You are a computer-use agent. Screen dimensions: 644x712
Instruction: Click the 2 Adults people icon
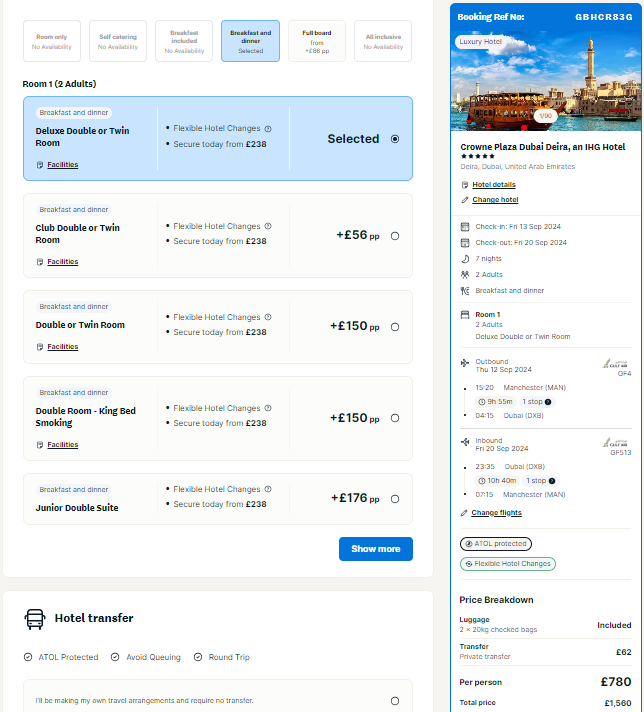coord(465,275)
